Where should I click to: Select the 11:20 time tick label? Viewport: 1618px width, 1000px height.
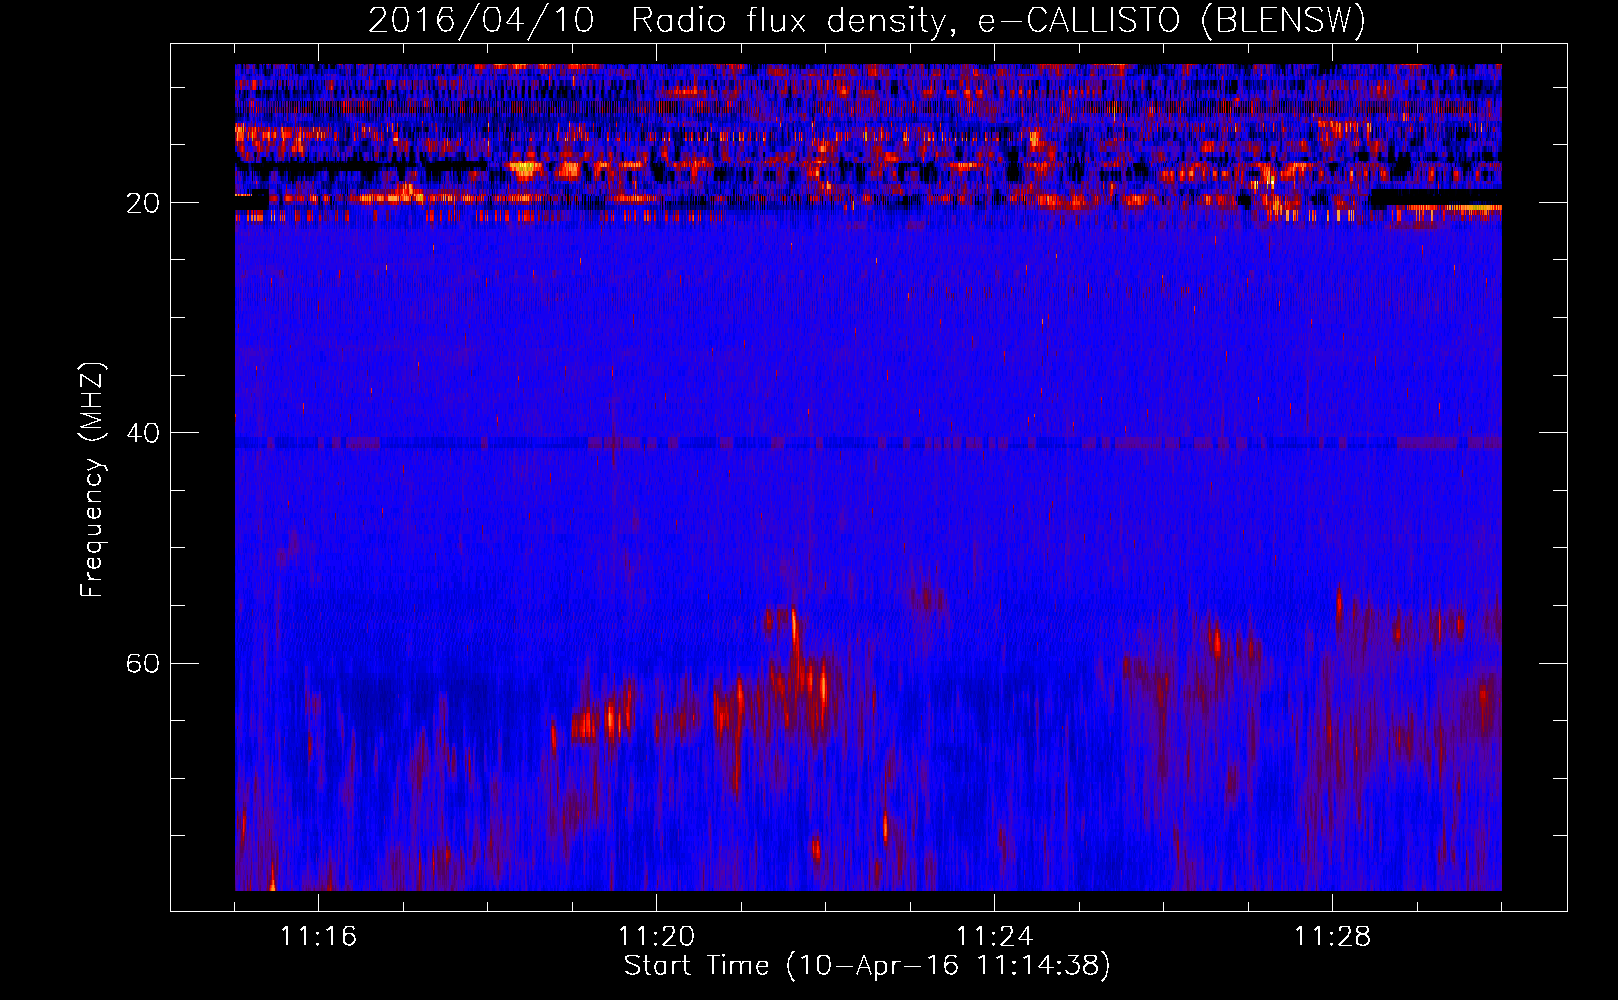click(656, 937)
